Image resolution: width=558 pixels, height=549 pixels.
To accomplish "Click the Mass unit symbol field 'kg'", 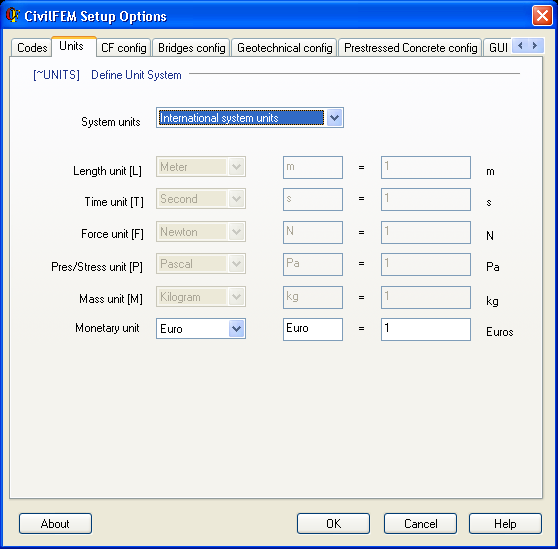I will coord(313,297).
